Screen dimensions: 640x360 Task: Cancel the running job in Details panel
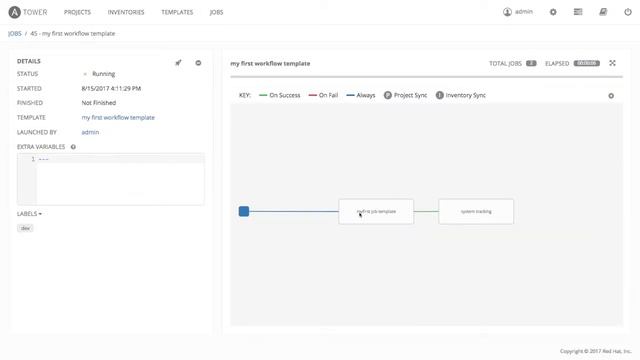click(198, 63)
